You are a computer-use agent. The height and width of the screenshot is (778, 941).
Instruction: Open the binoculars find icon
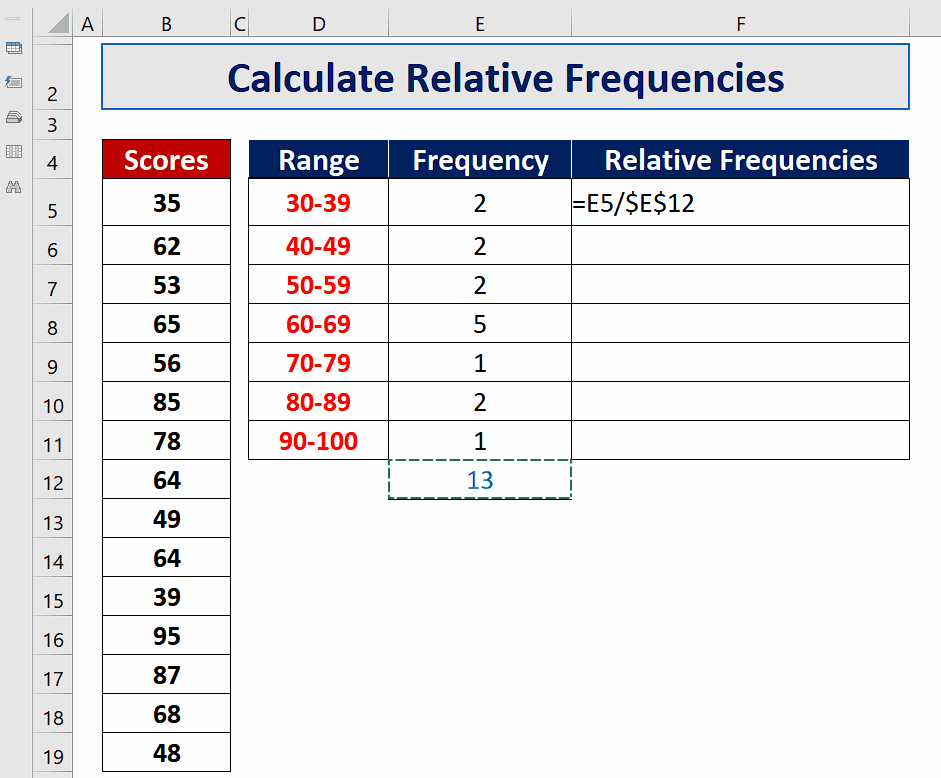[14, 187]
